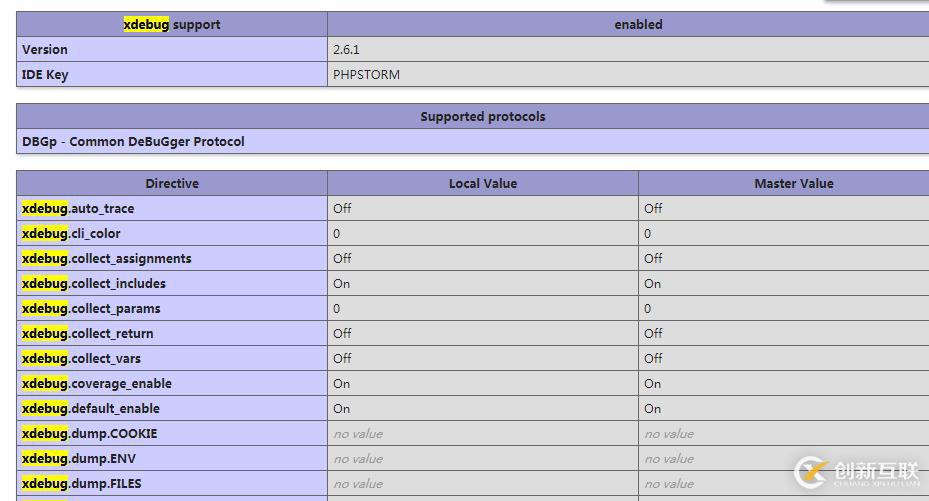Click the xdebug.default_enable directive name
Image resolution: width=929 pixels, height=501 pixels.
[x=91, y=408]
